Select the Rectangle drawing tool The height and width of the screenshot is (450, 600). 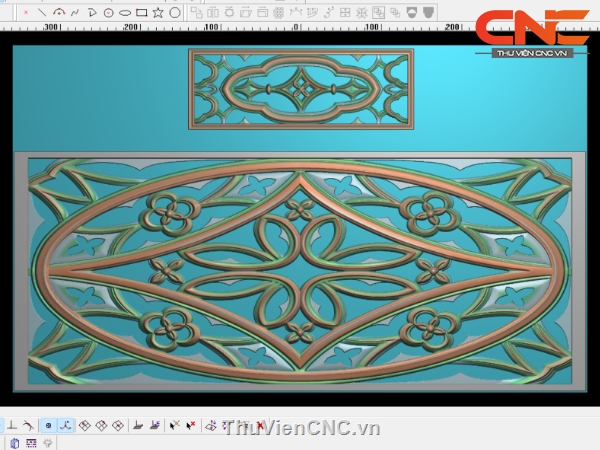point(142,13)
